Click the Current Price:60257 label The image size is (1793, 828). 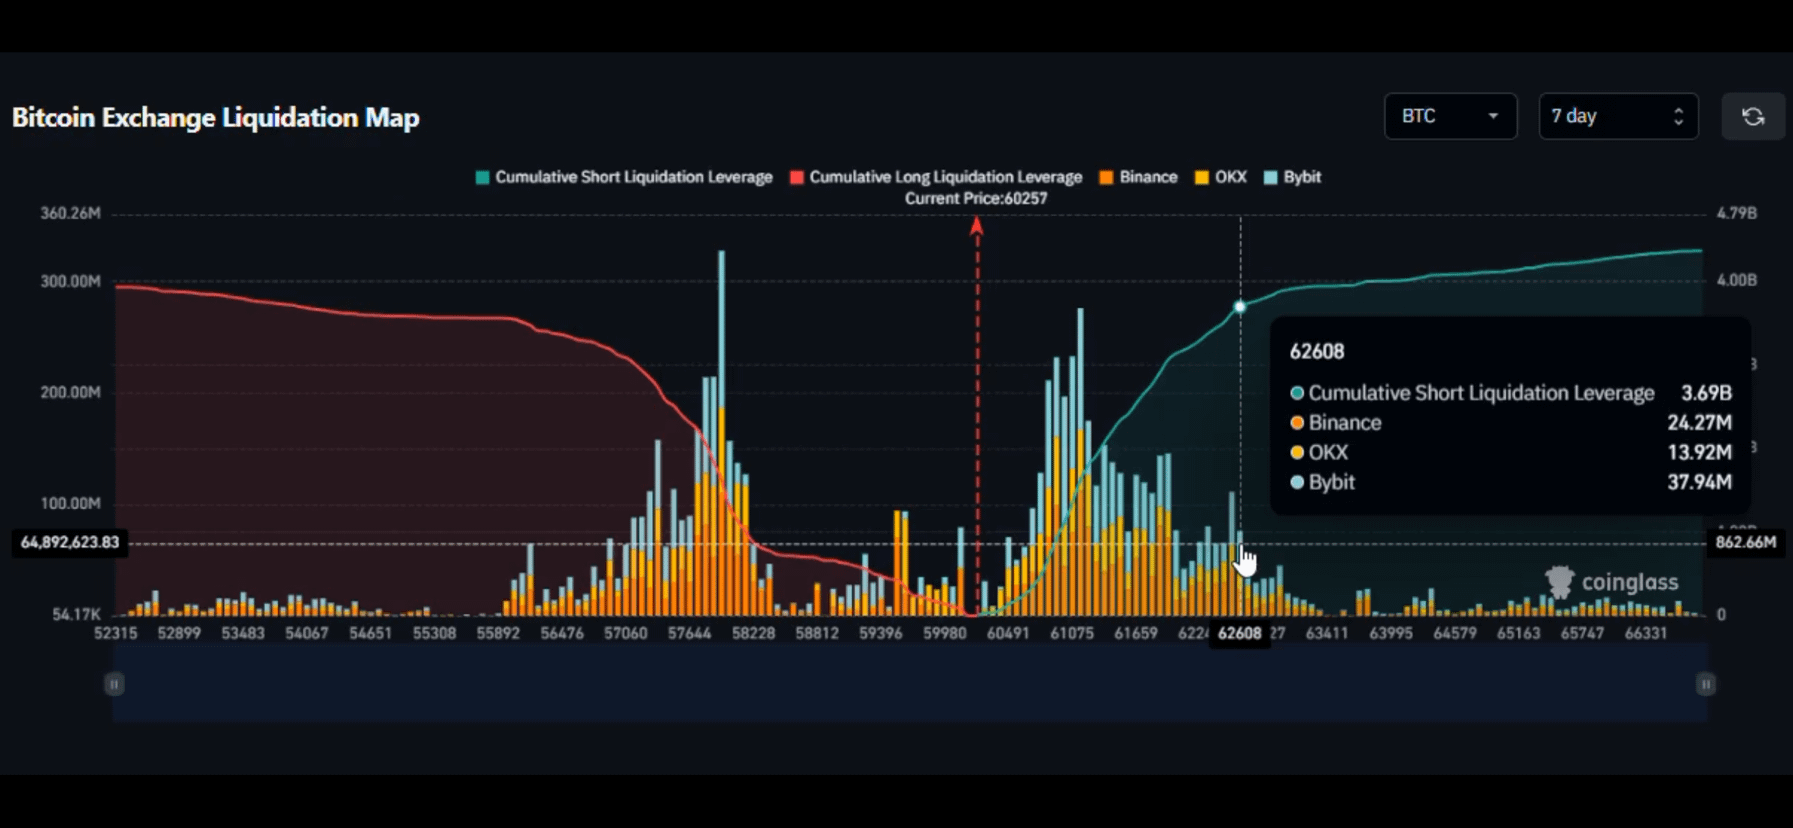[x=976, y=198]
